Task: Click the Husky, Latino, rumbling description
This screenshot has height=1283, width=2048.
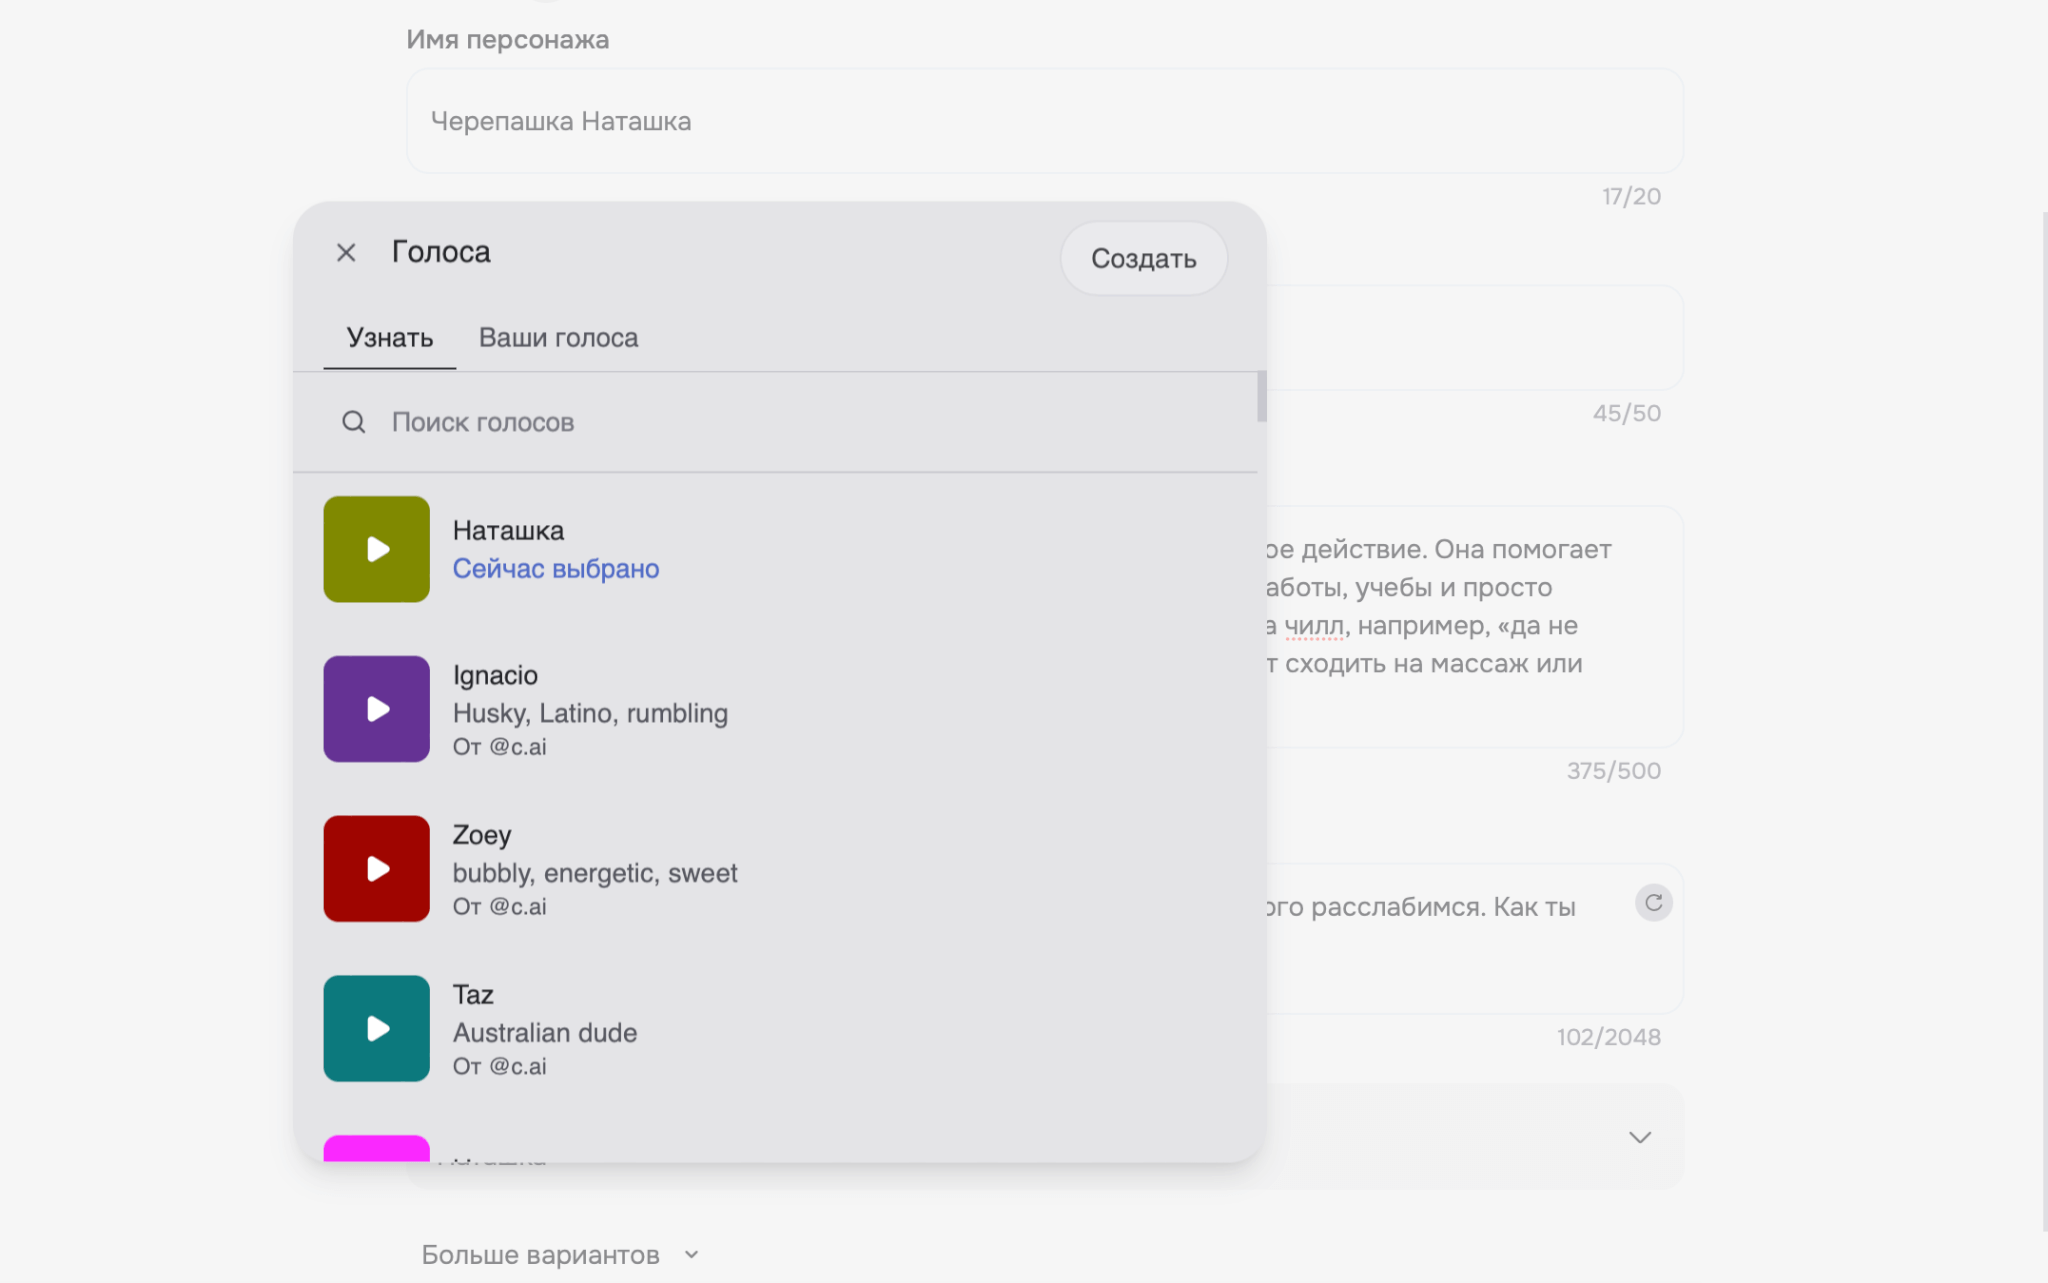Action: (x=590, y=713)
